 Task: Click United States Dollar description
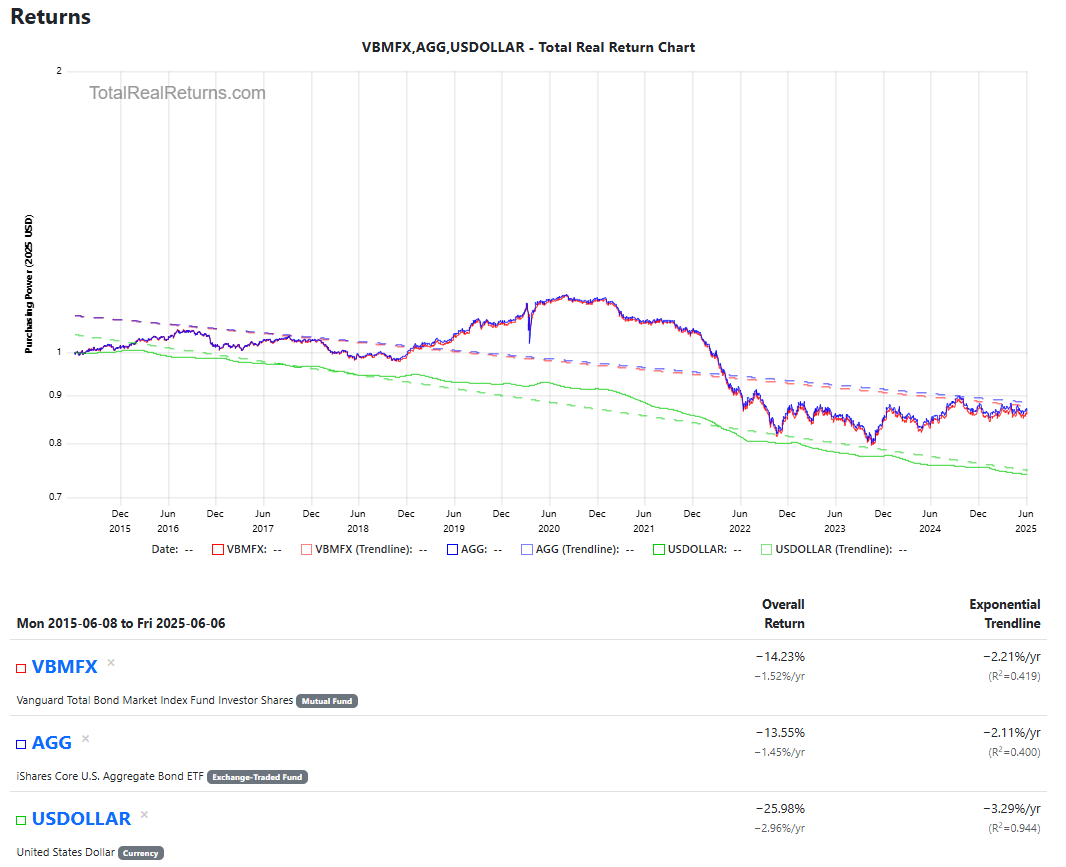click(66, 853)
